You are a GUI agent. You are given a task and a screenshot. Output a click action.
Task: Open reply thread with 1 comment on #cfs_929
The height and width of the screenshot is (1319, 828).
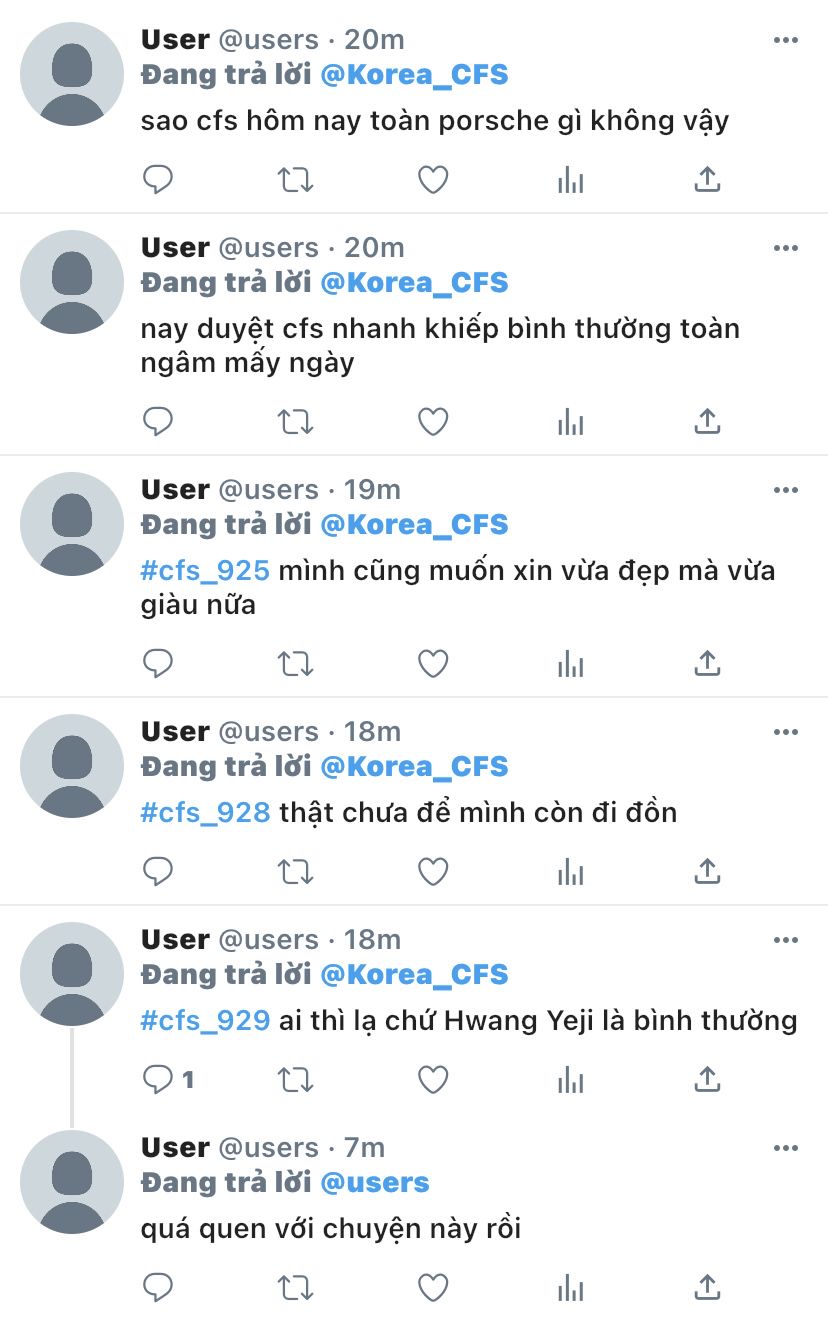(168, 1080)
